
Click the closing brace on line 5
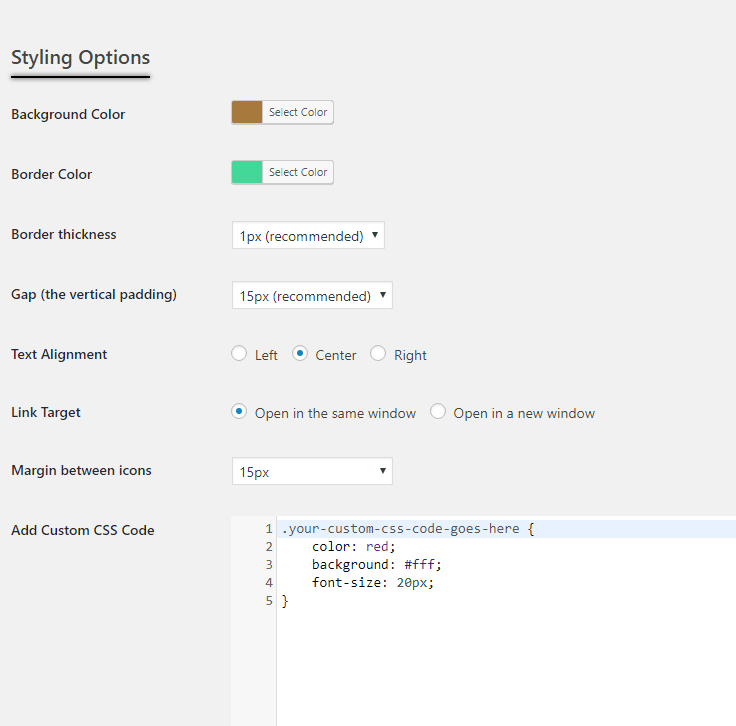(x=285, y=601)
